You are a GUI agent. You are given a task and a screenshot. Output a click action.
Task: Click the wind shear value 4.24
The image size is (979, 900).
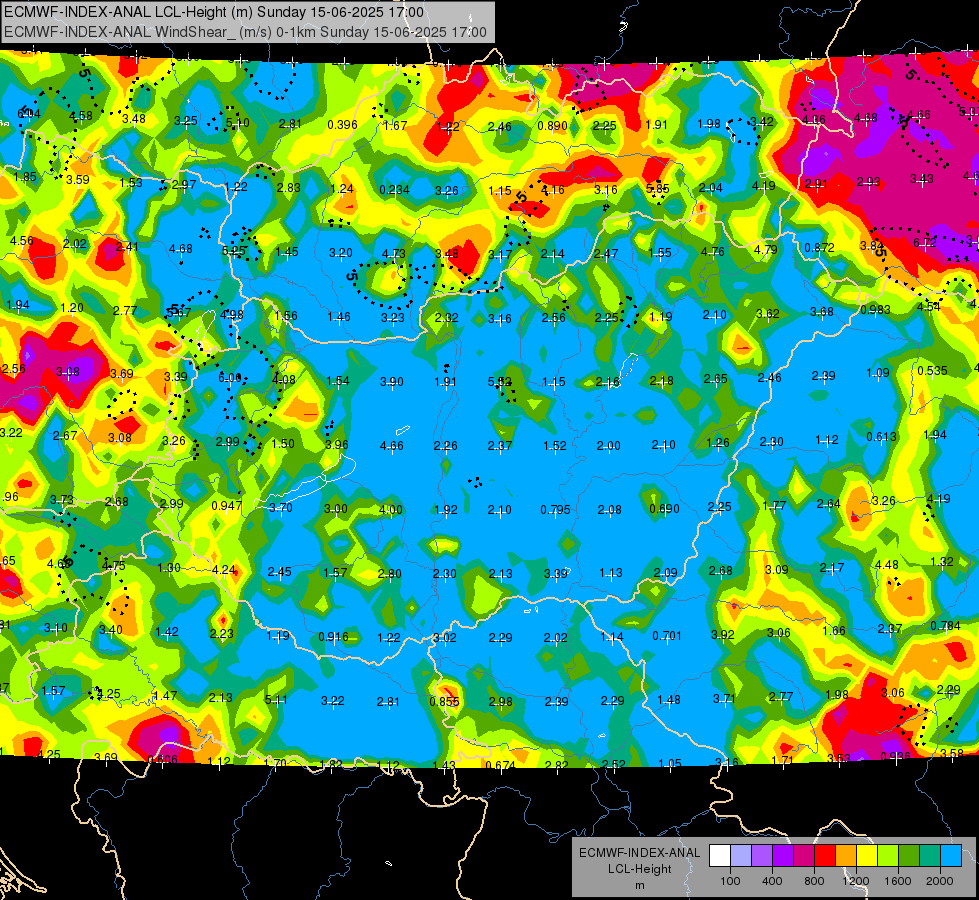tap(224, 570)
